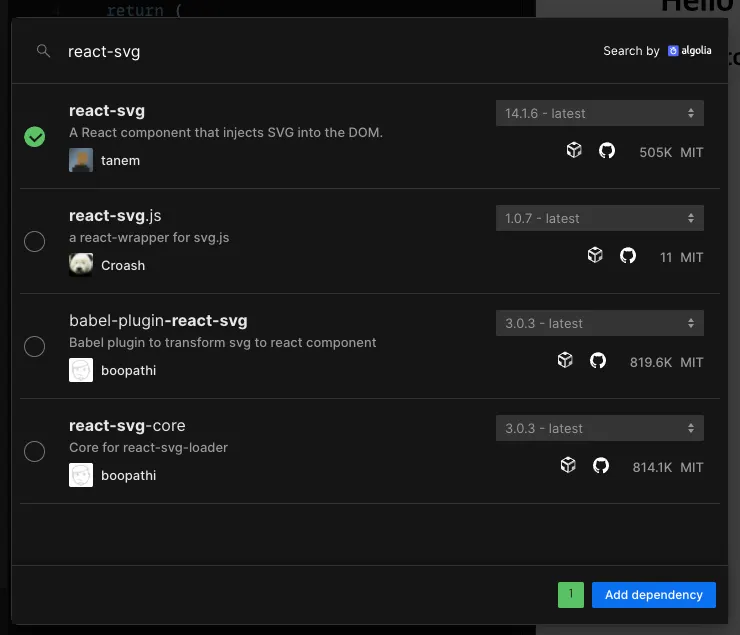Click boopathi name under babel-plugin-react-svg
This screenshot has height=635, width=740.
(128, 371)
